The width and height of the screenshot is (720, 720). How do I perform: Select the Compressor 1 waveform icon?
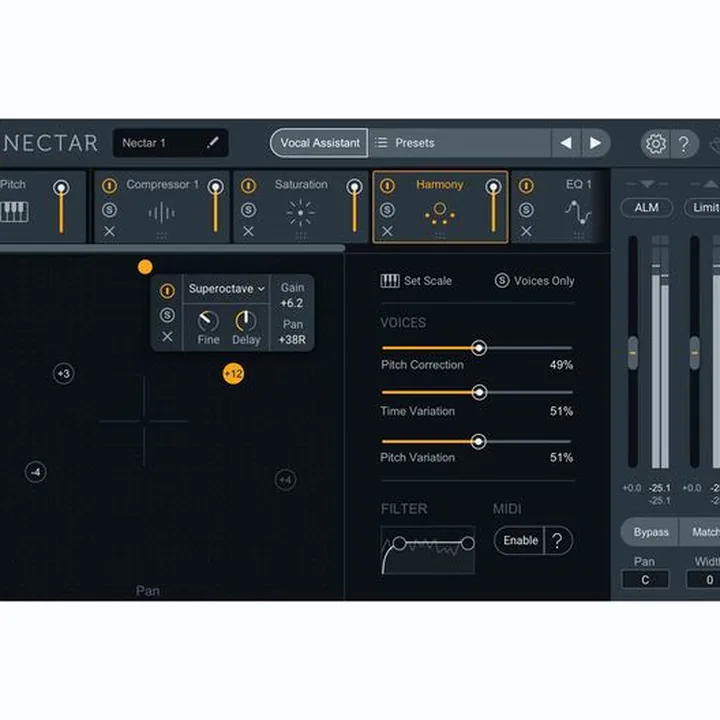point(161,213)
